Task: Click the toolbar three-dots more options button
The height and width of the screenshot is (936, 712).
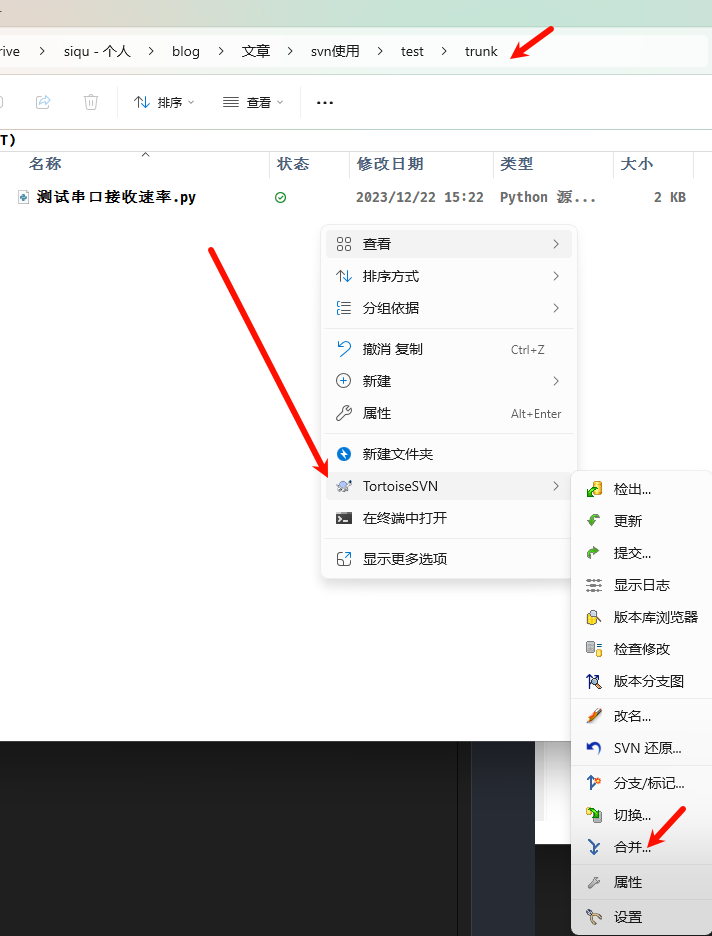Action: click(325, 102)
